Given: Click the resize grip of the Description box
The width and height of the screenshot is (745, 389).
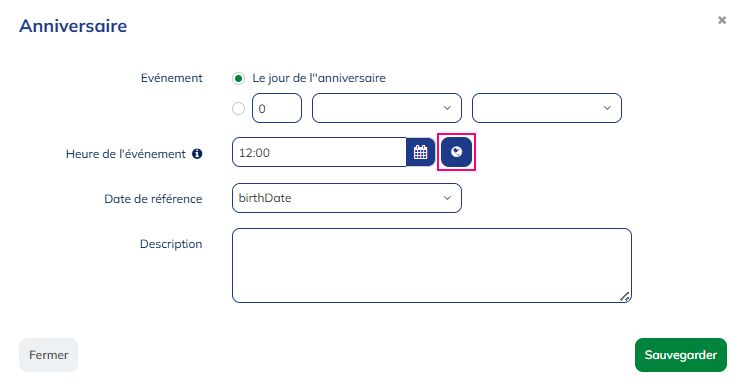Looking at the screenshot, I should tap(625, 297).
